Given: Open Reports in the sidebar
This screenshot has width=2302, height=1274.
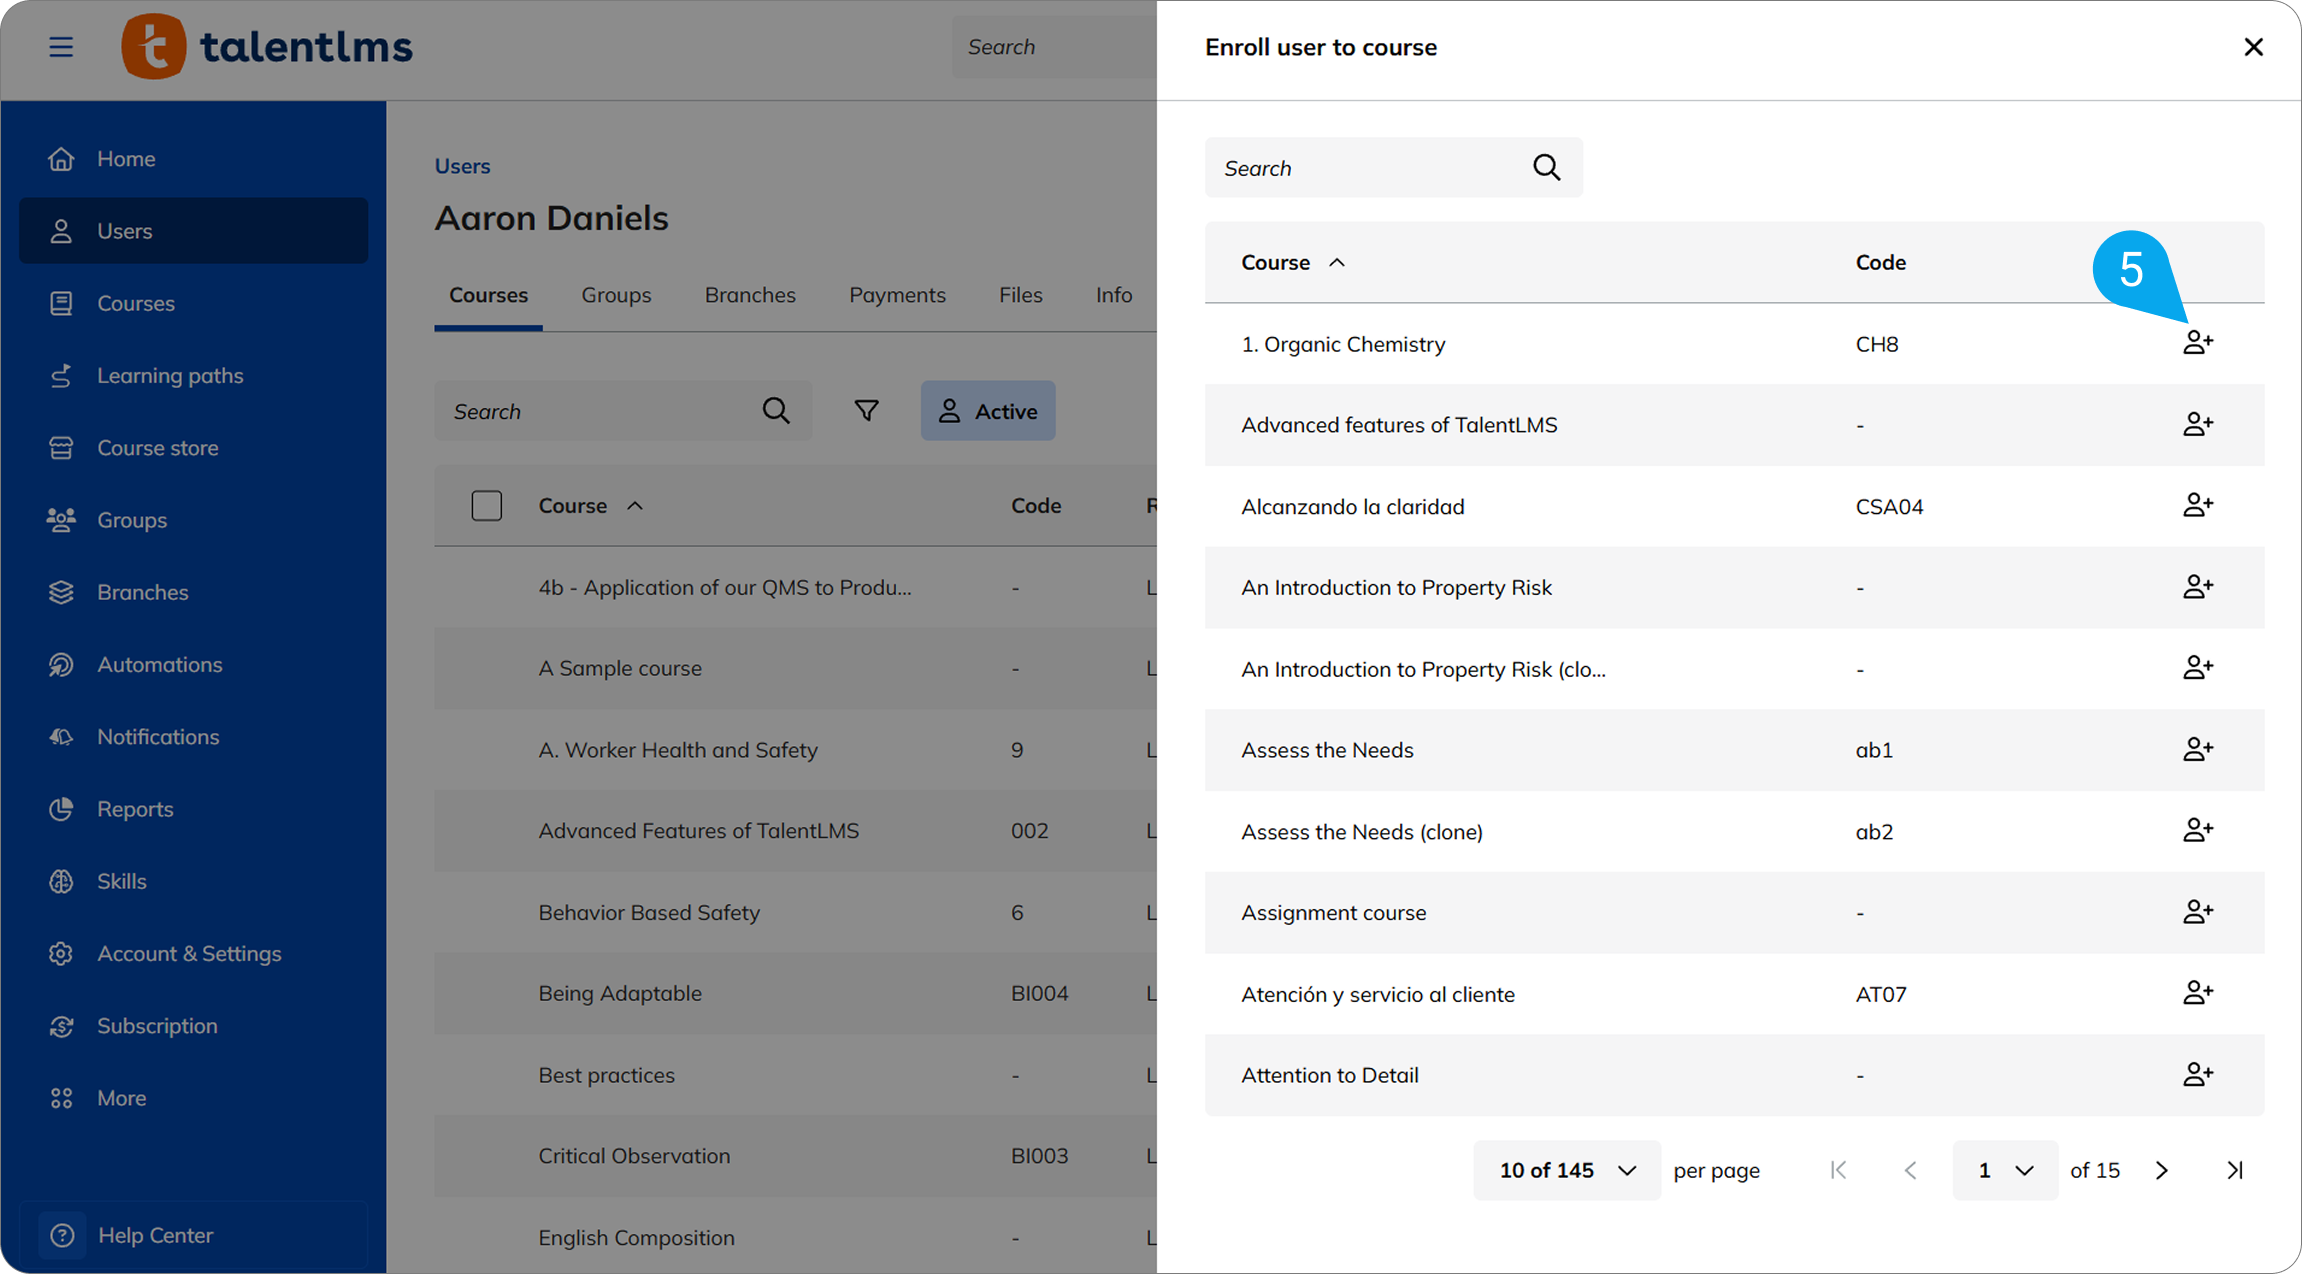Looking at the screenshot, I should click(193, 809).
